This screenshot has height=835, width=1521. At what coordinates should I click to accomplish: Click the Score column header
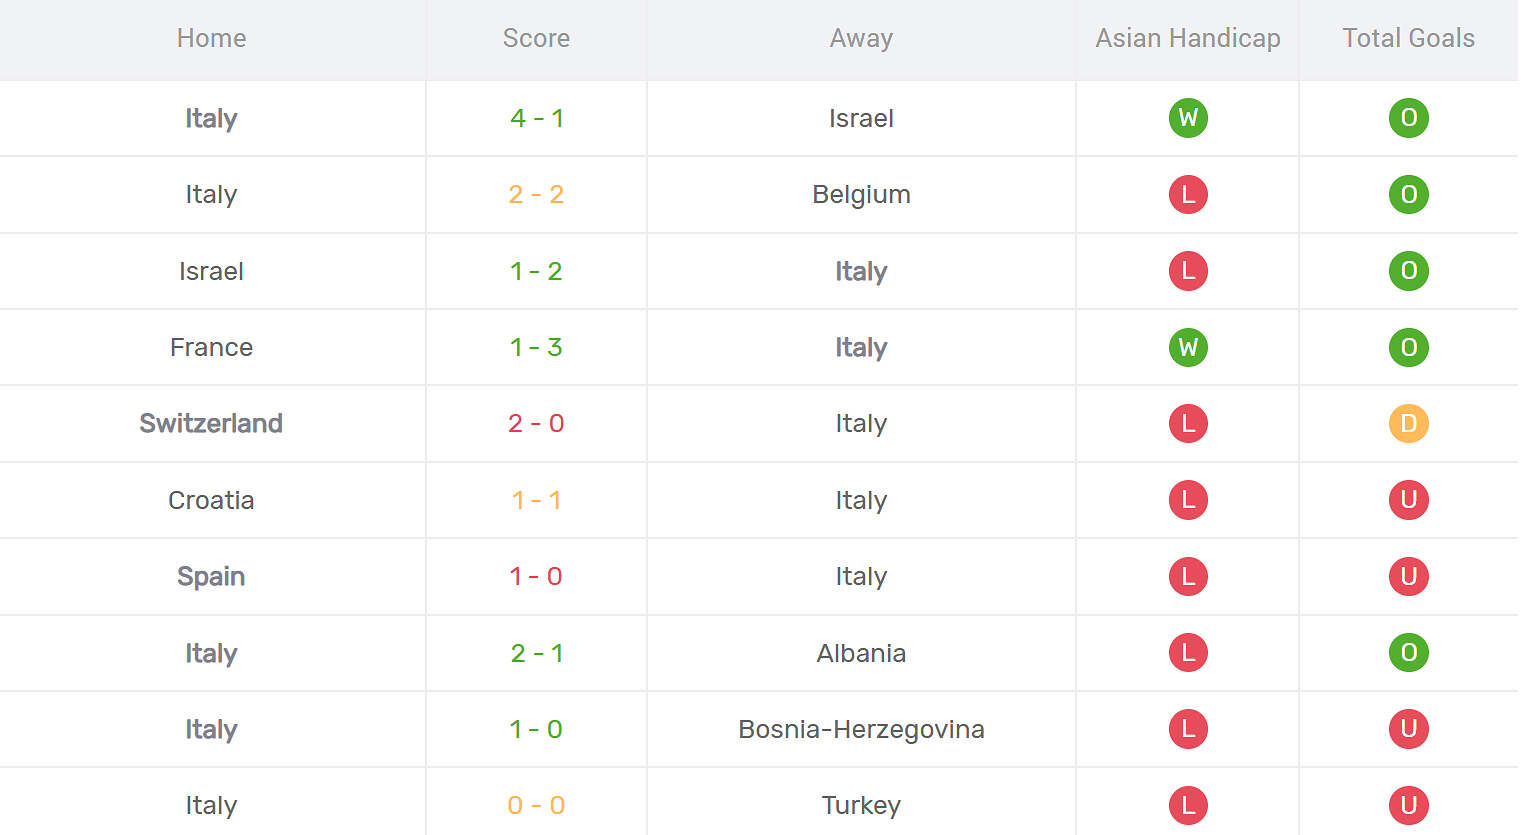pyautogui.click(x=536, y=38)
